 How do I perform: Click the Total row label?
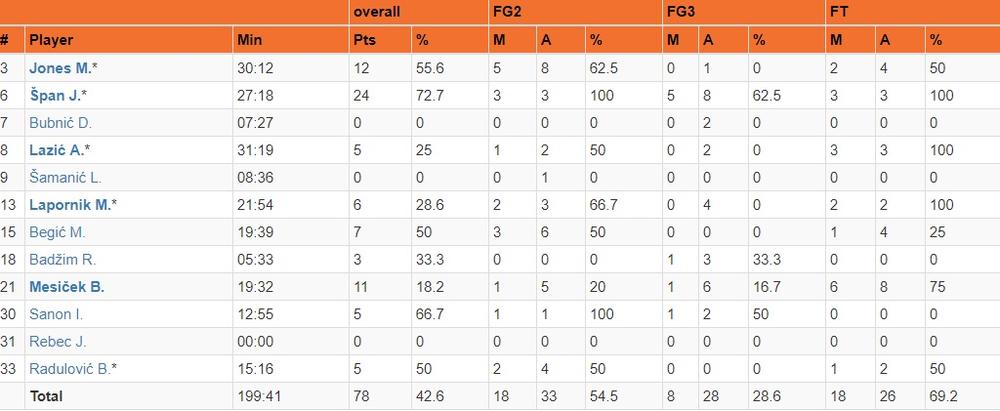pos(46,396)
